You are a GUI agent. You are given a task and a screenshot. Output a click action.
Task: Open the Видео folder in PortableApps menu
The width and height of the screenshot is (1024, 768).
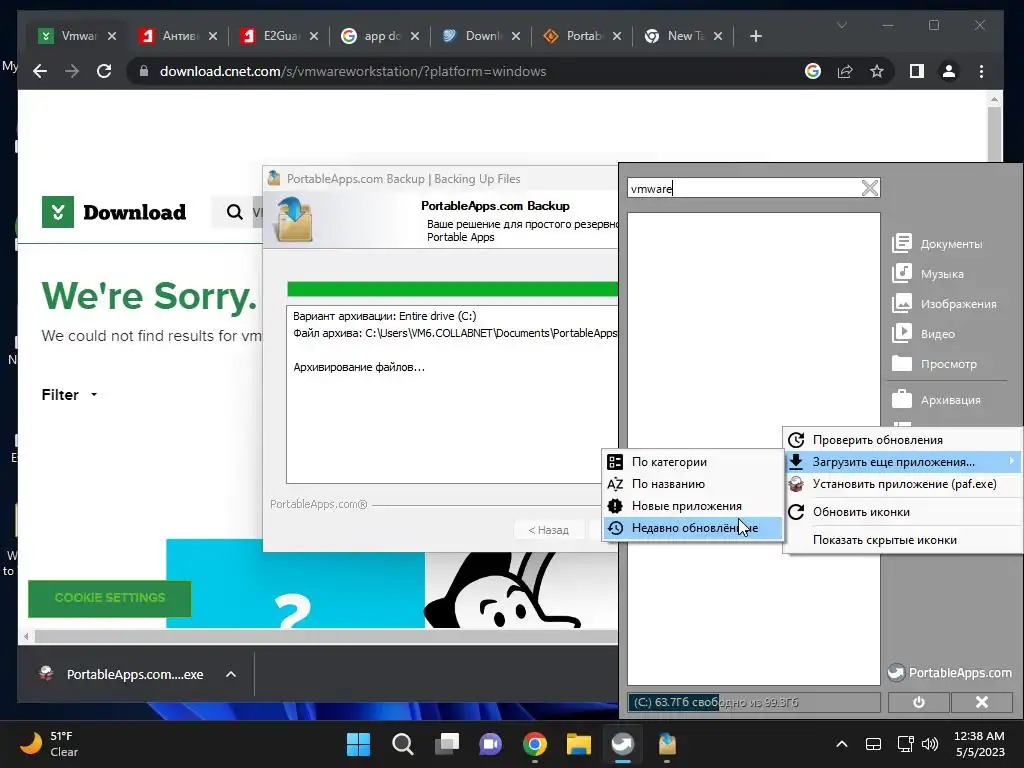click(x=923, y=334)
